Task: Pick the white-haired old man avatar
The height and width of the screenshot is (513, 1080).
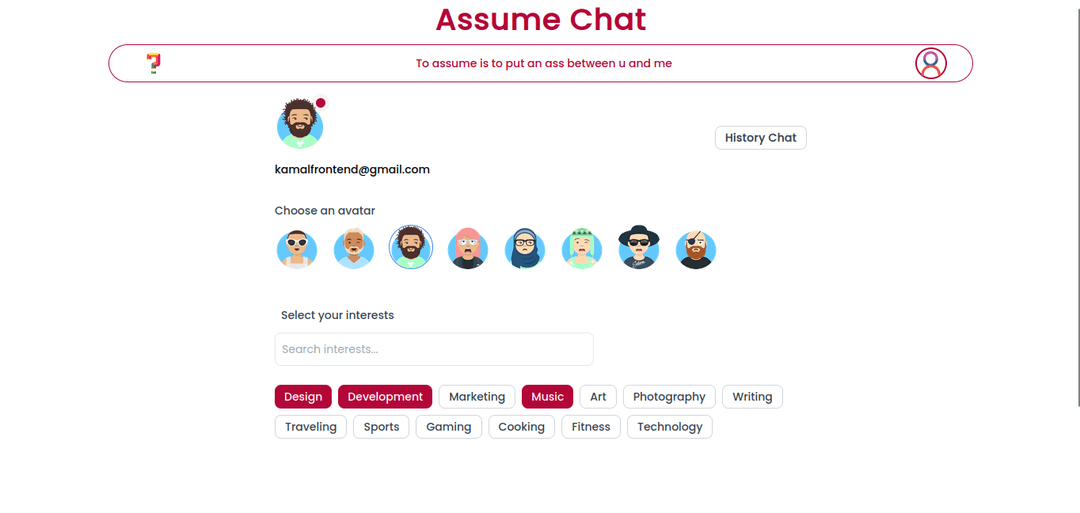Action: click(353, 248)
